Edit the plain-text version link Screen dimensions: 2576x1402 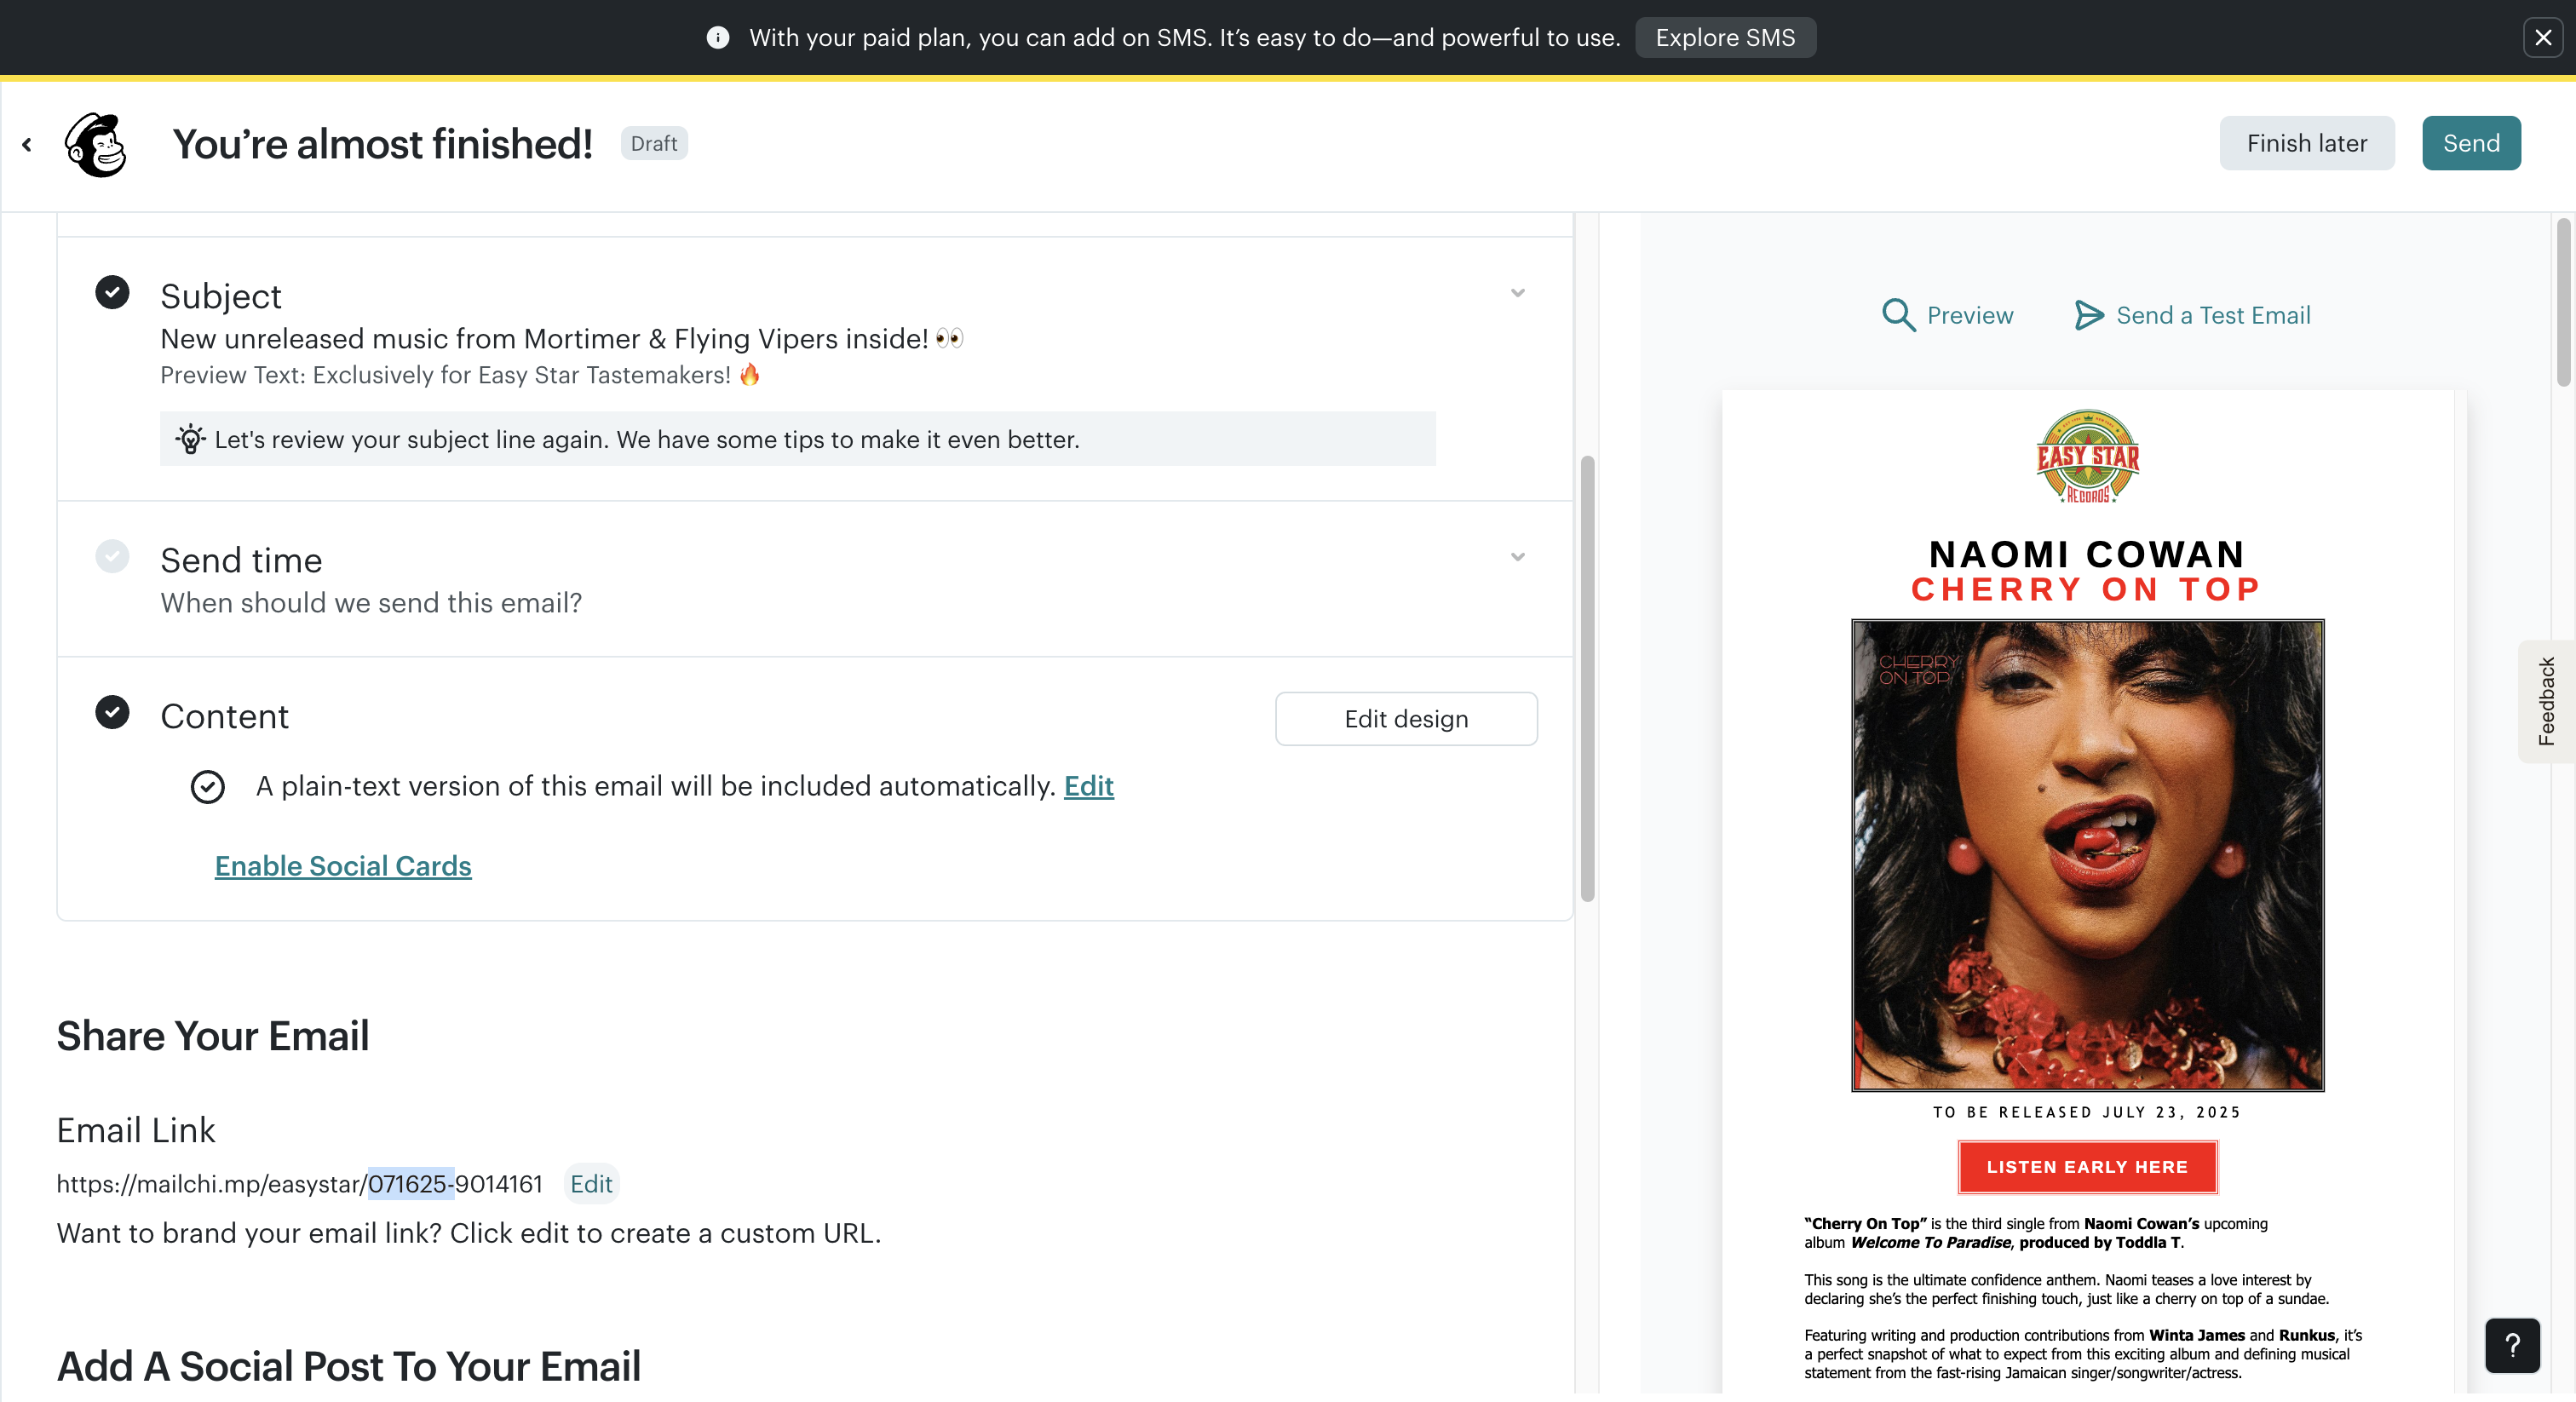click(x=1088, y=786)
